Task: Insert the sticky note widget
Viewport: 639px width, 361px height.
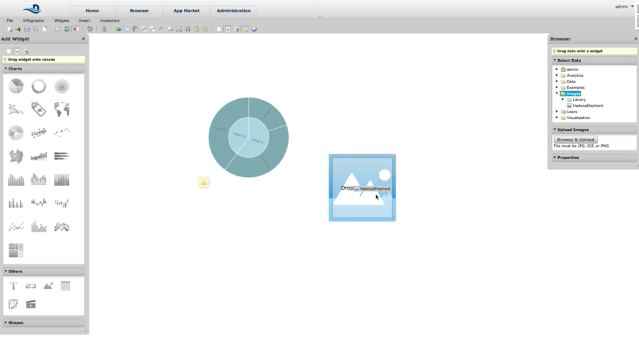Action: 13,304
